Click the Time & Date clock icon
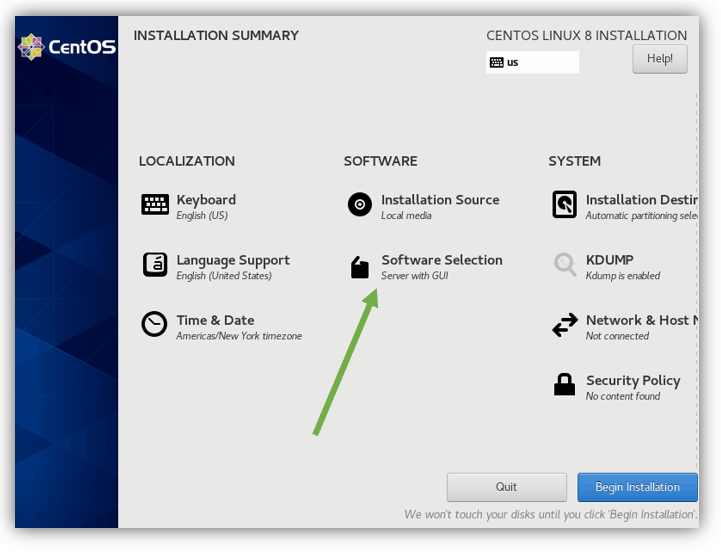 (x=154, y=325)
